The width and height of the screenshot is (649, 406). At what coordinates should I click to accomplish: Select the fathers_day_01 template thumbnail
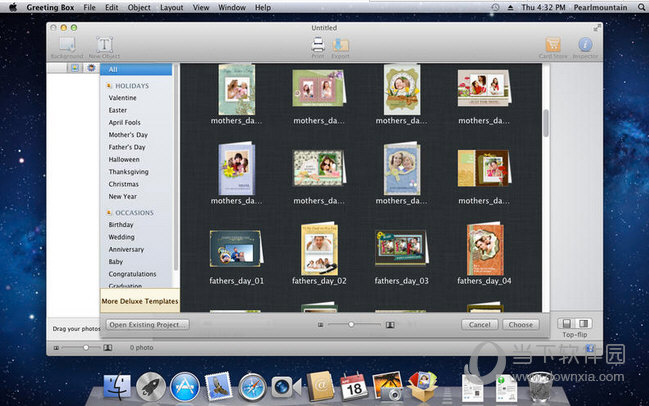236,248
